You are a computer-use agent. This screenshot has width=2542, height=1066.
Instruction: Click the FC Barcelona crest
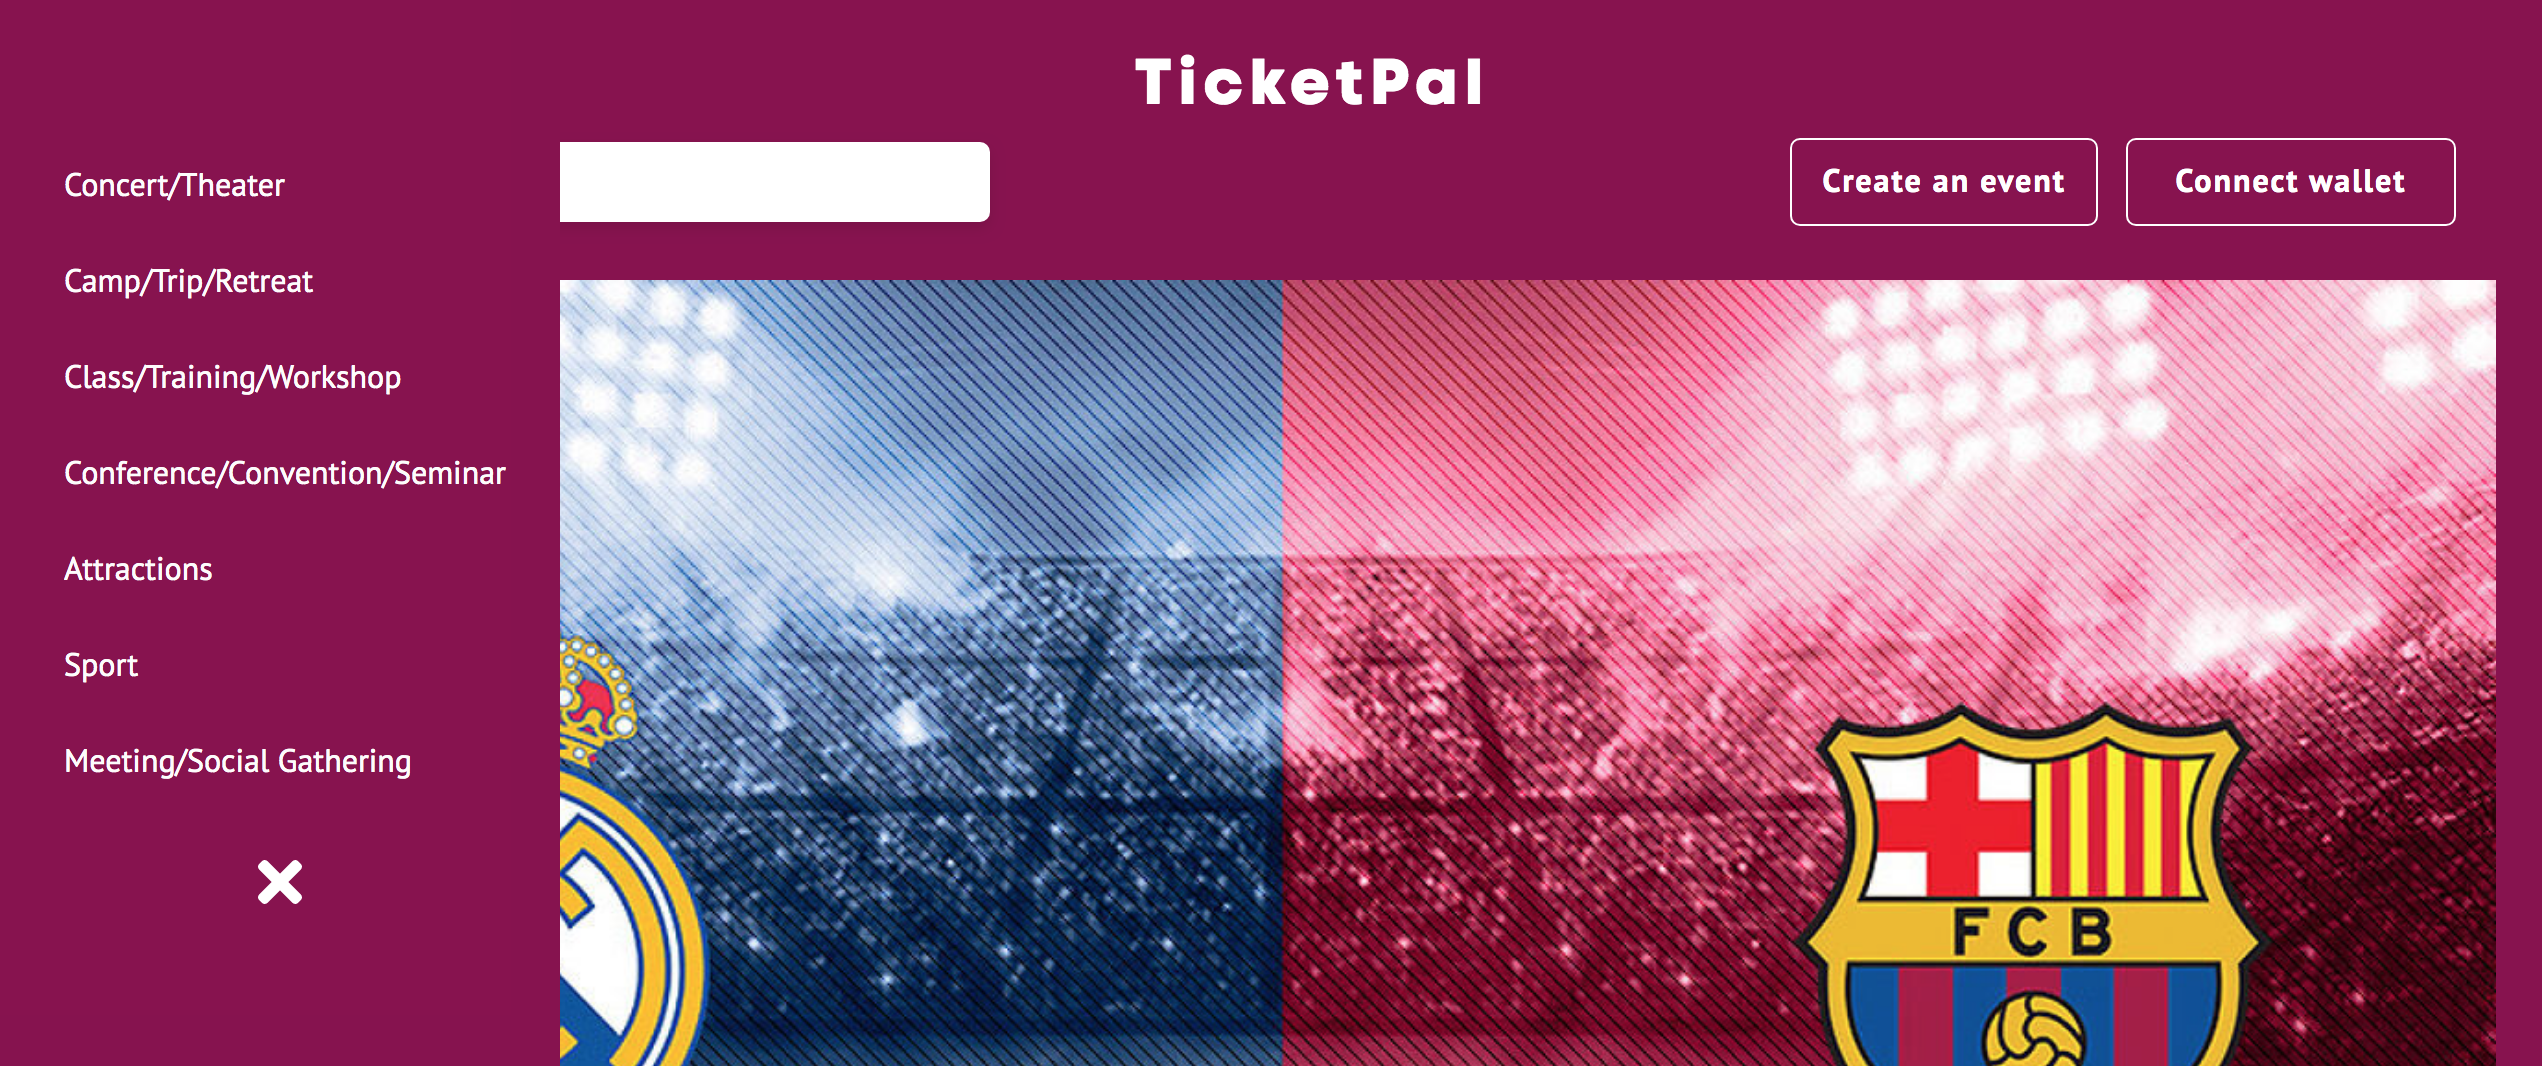coord(2031,886)
